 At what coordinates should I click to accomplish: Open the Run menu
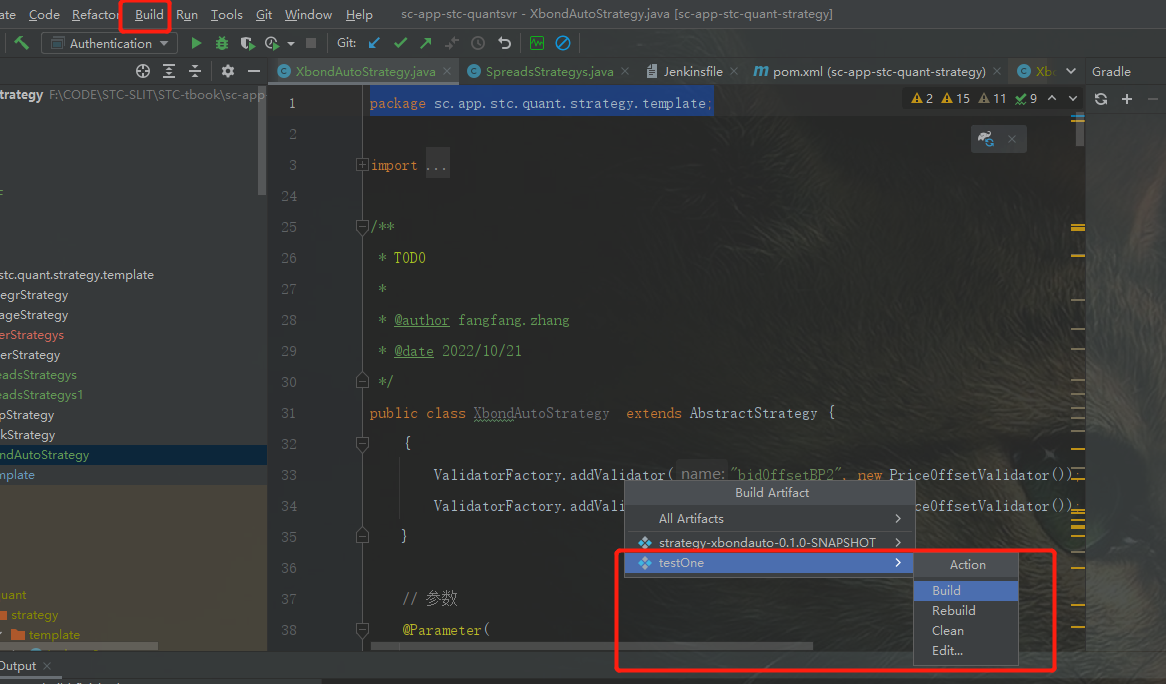(187, 15)
